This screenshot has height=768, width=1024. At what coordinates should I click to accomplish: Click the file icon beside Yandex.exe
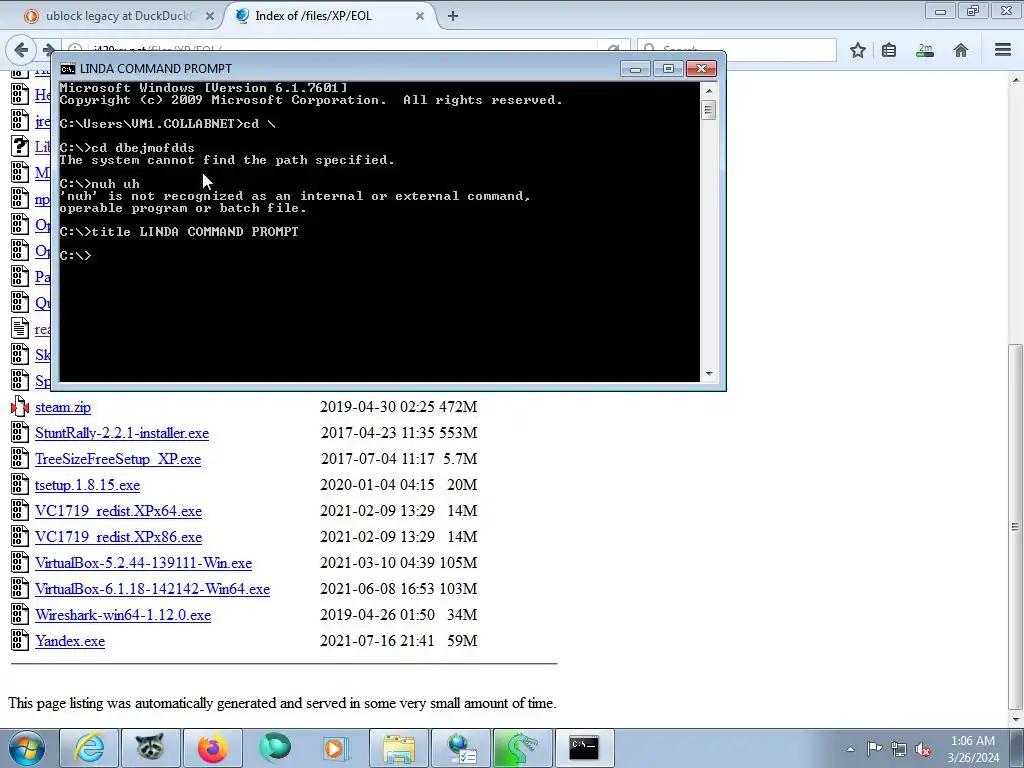coord(20,641)
